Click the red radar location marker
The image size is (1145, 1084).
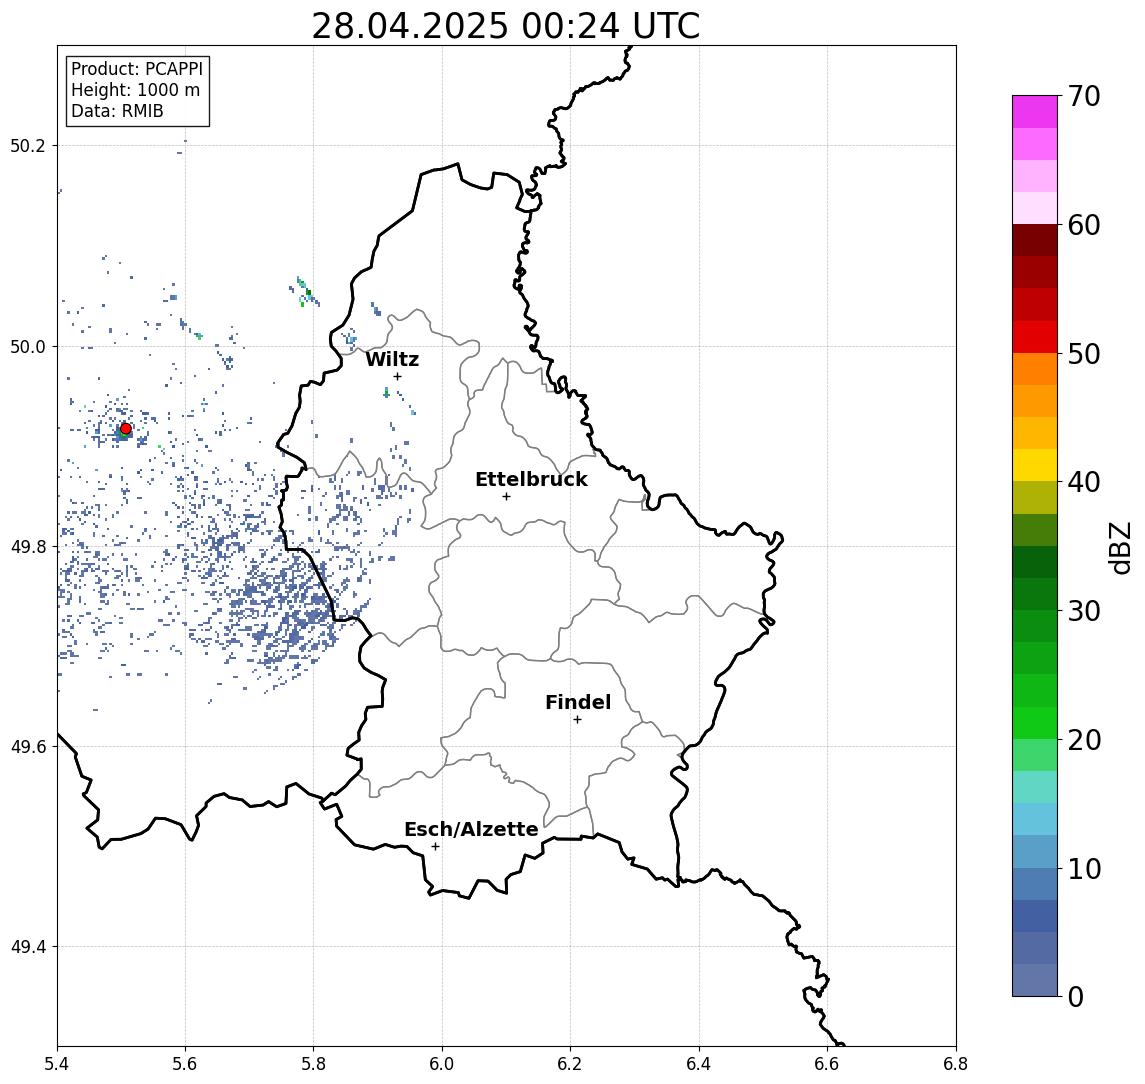coord(126,429)
